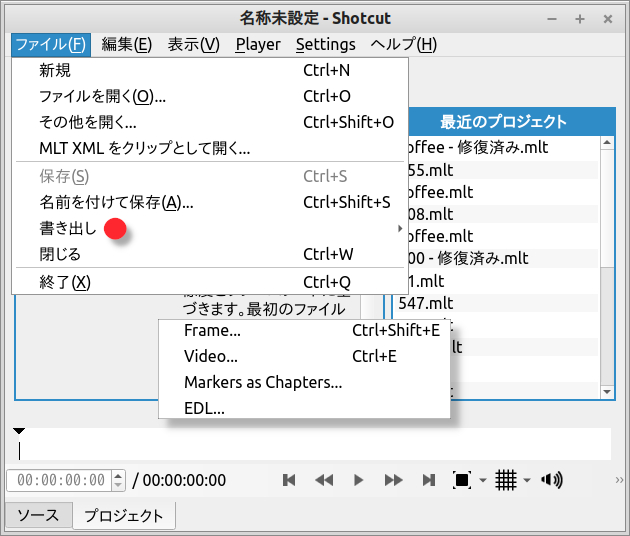This screenshot has height=536, width=630.
Task: Click the fast forward button
Action: [x=394, y=480]
